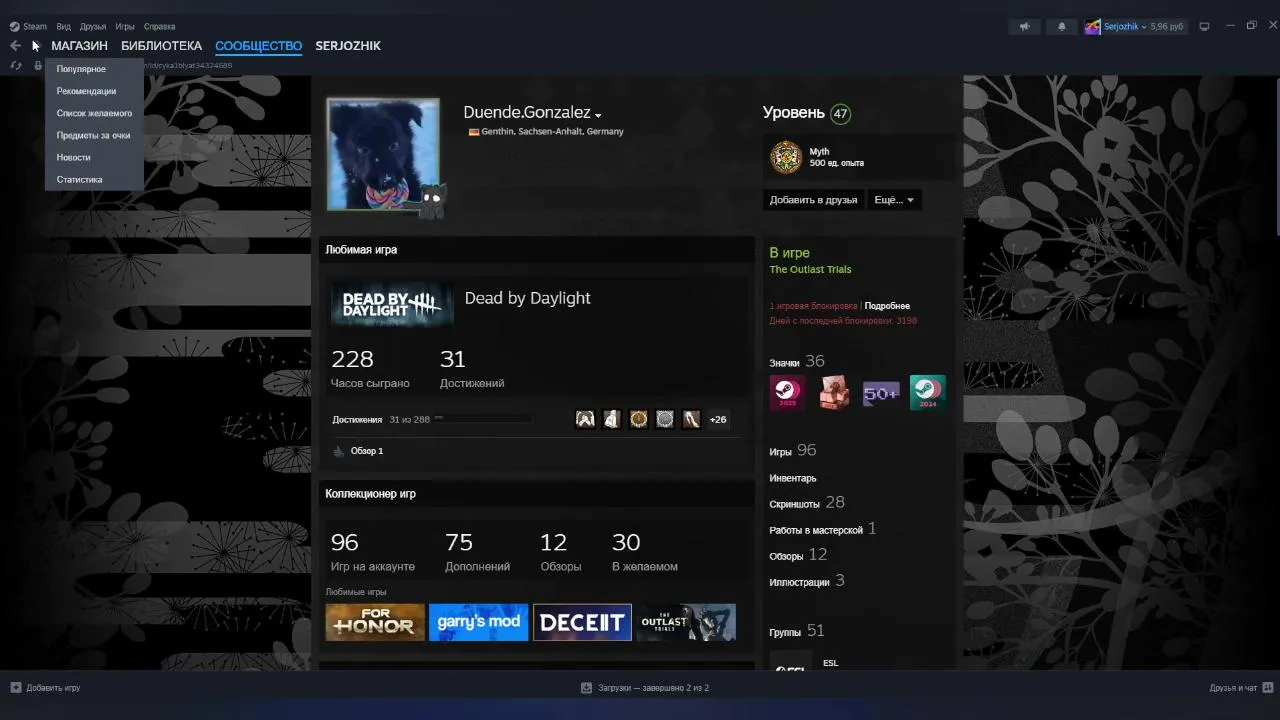
Task: Click the Steam logo in menu bar
Action: pyautogui.click(x=15, y=27)
